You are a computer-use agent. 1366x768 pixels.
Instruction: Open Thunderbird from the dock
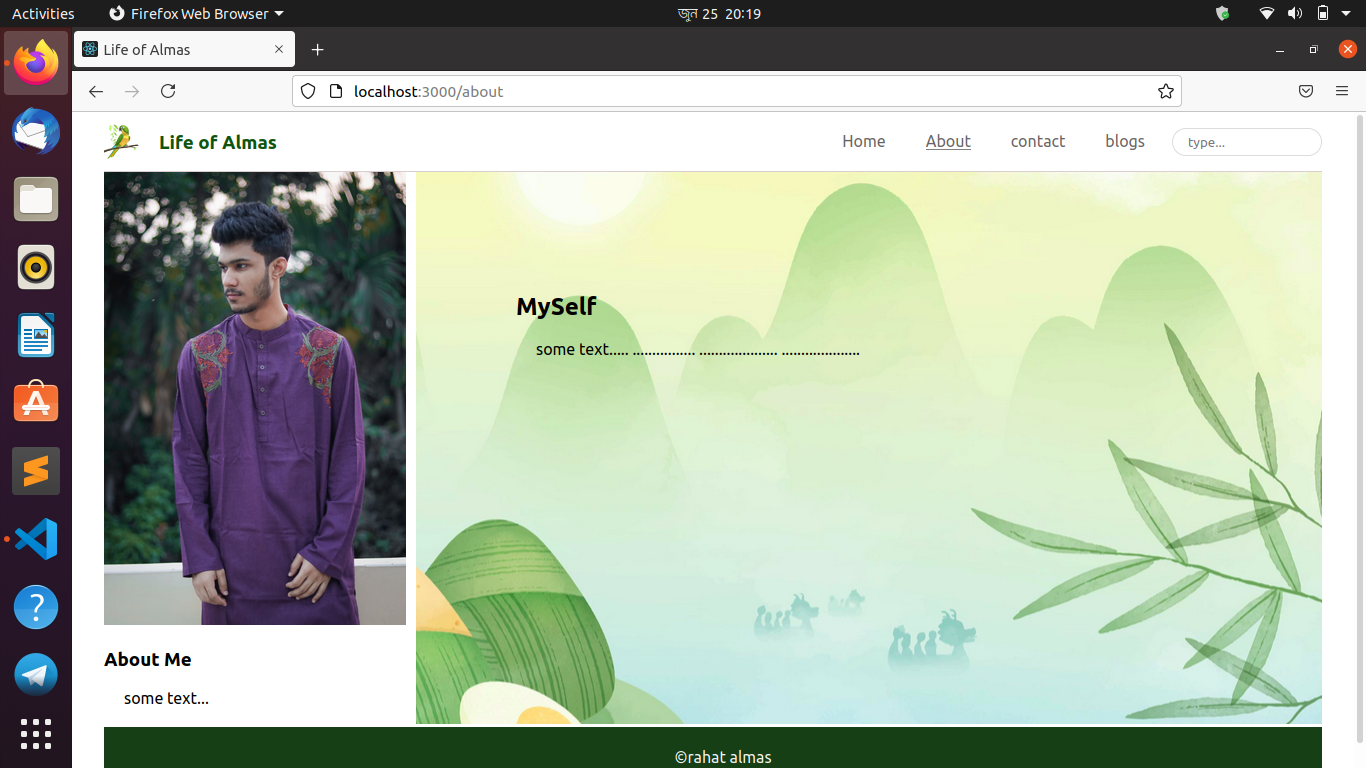pyautogui.click(x=35, y=131)
